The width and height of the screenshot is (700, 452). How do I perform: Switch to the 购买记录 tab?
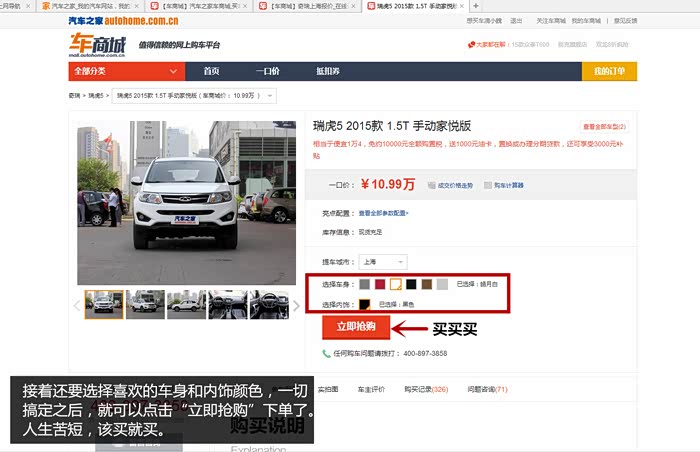pos(426,389)
